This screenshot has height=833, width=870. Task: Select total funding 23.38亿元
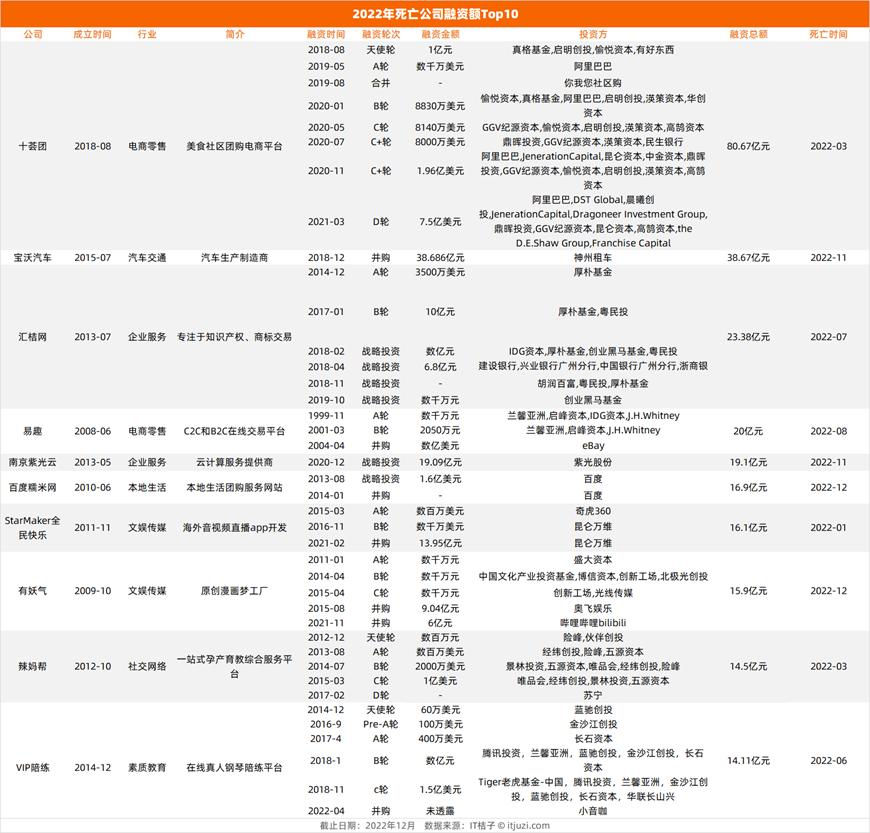[x=748, y=337]
